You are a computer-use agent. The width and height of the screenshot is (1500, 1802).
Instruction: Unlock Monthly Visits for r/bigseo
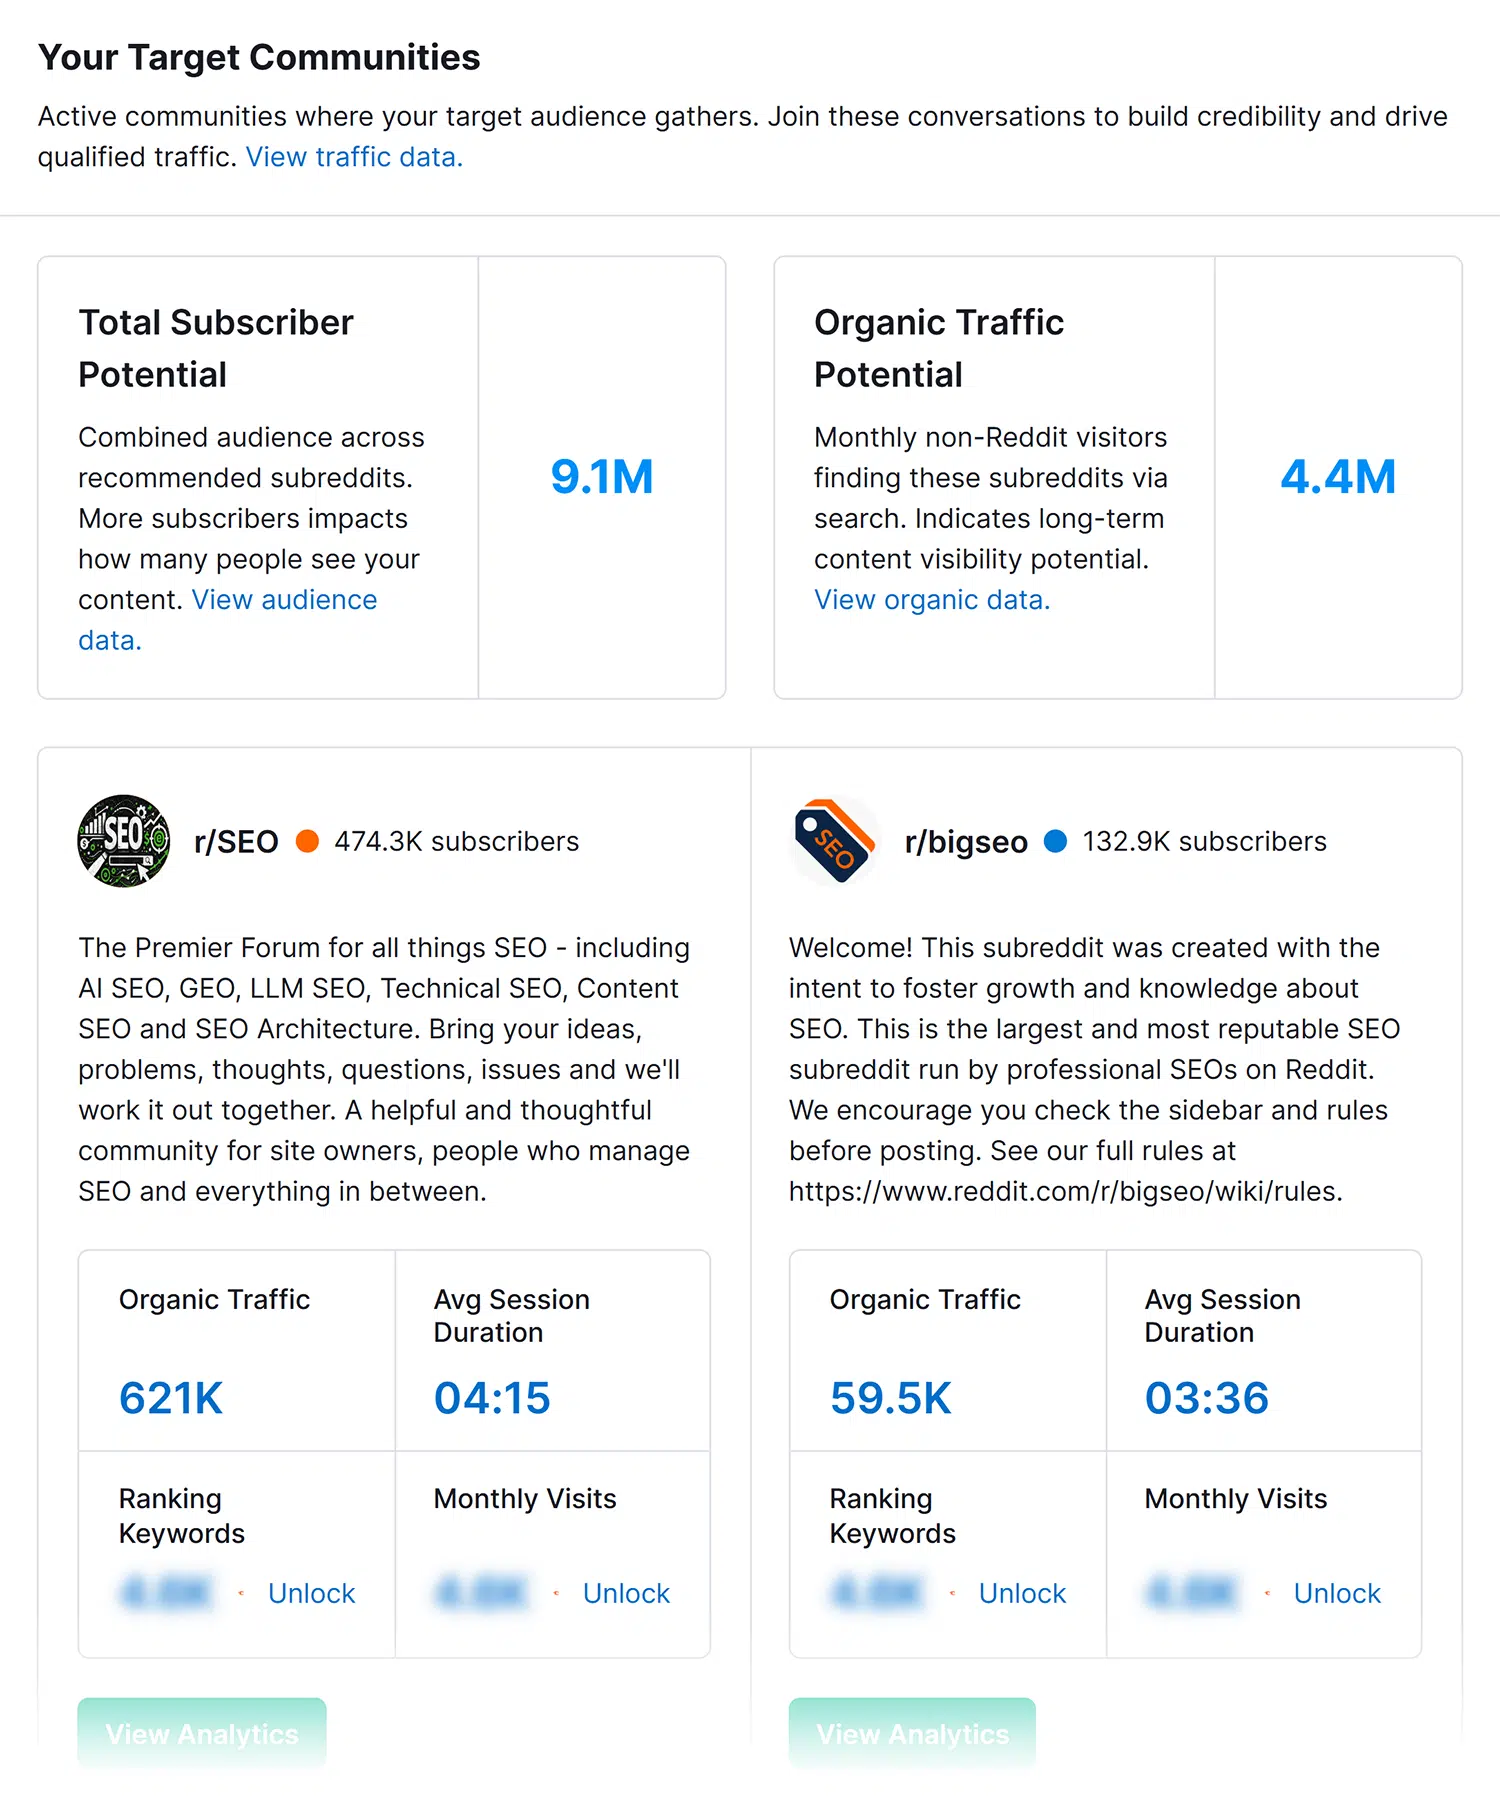coord(1337,1593)
